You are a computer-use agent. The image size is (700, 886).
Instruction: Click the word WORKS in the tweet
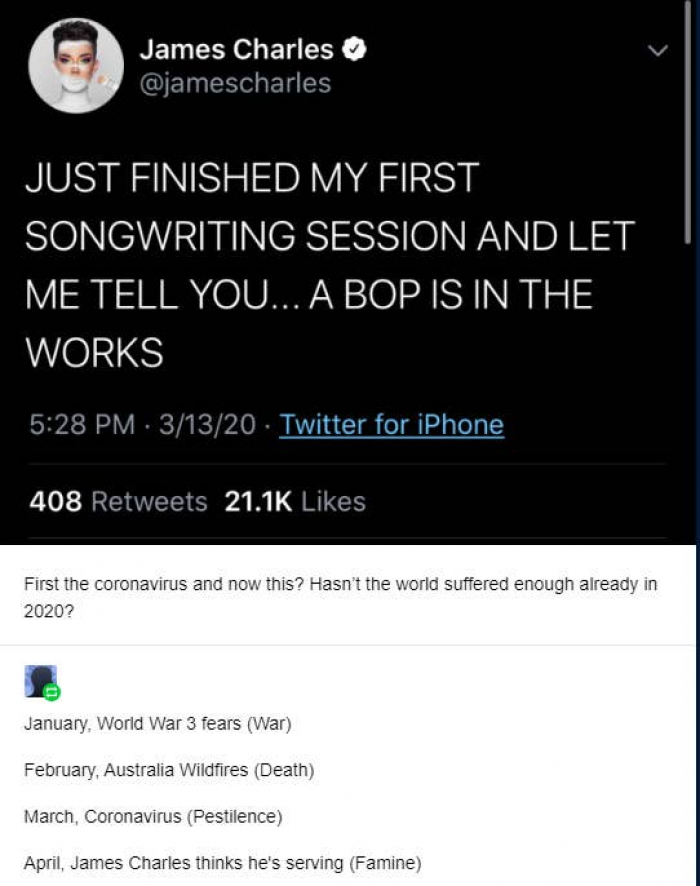point(93,352)
